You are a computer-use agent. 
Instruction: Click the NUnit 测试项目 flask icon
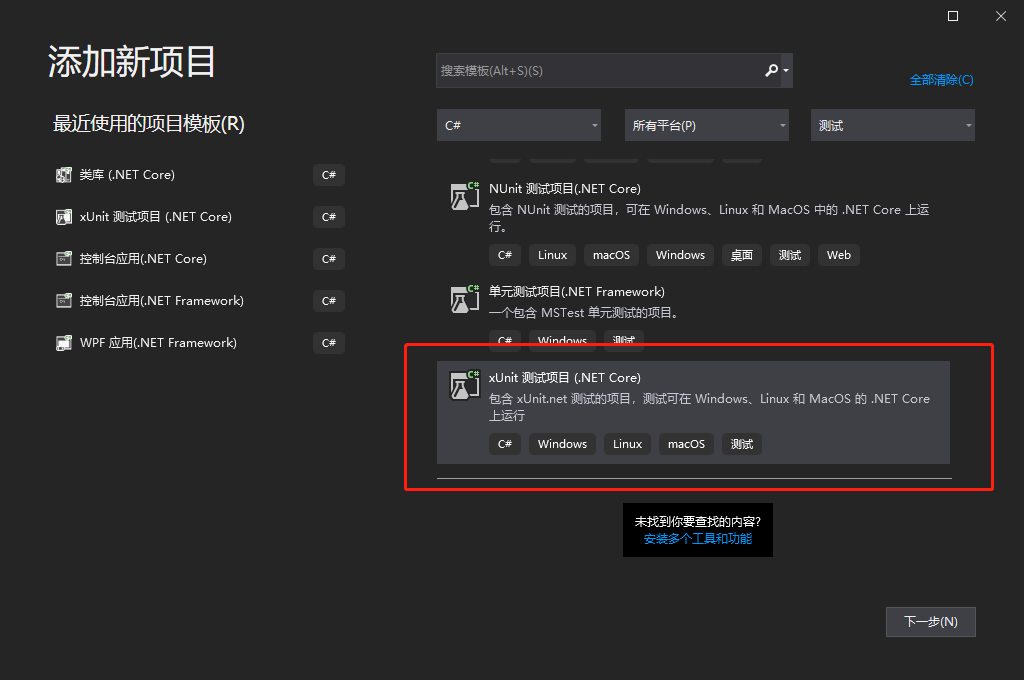click(464, 196)
